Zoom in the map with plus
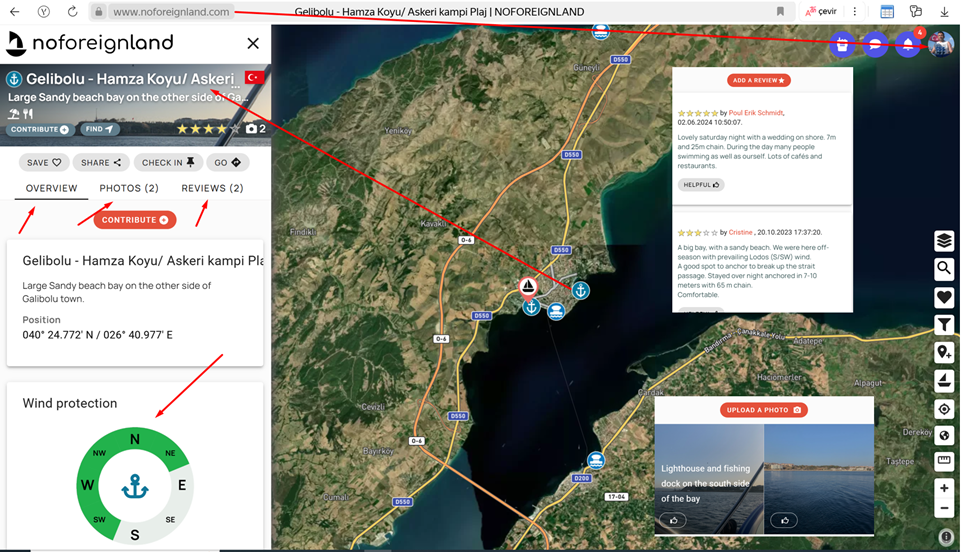 click(944, 488)
